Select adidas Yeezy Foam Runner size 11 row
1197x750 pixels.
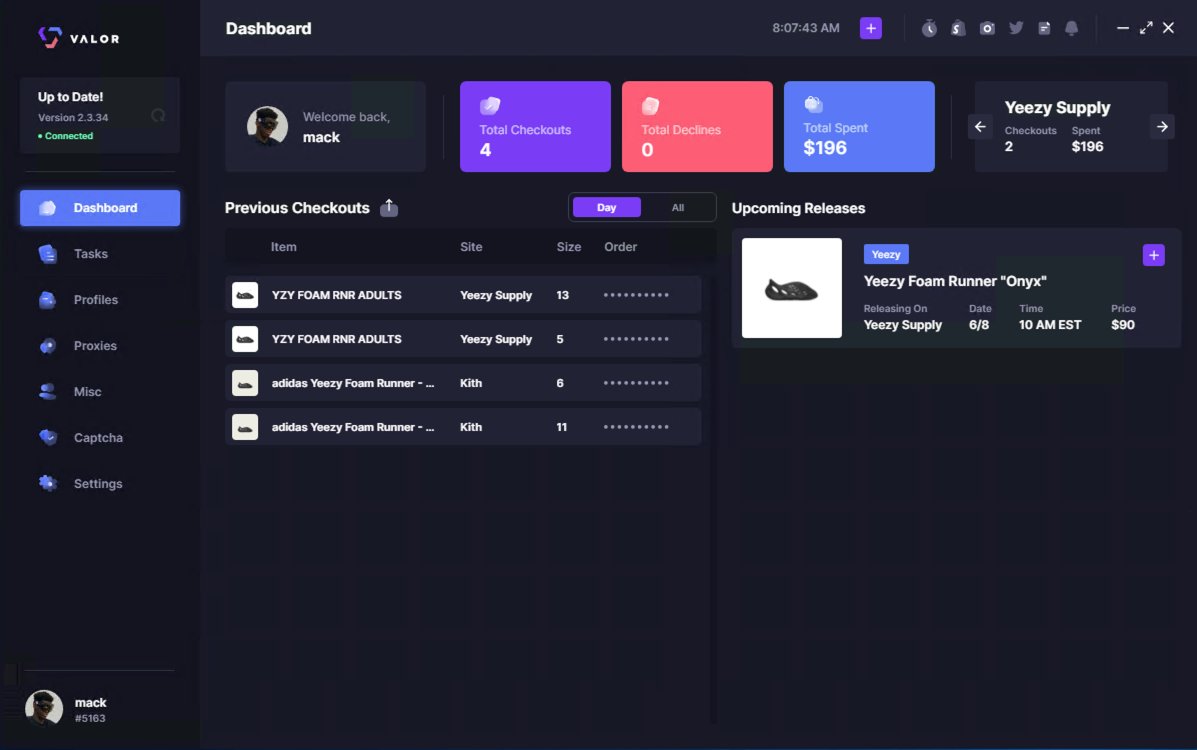pos(463,427)
